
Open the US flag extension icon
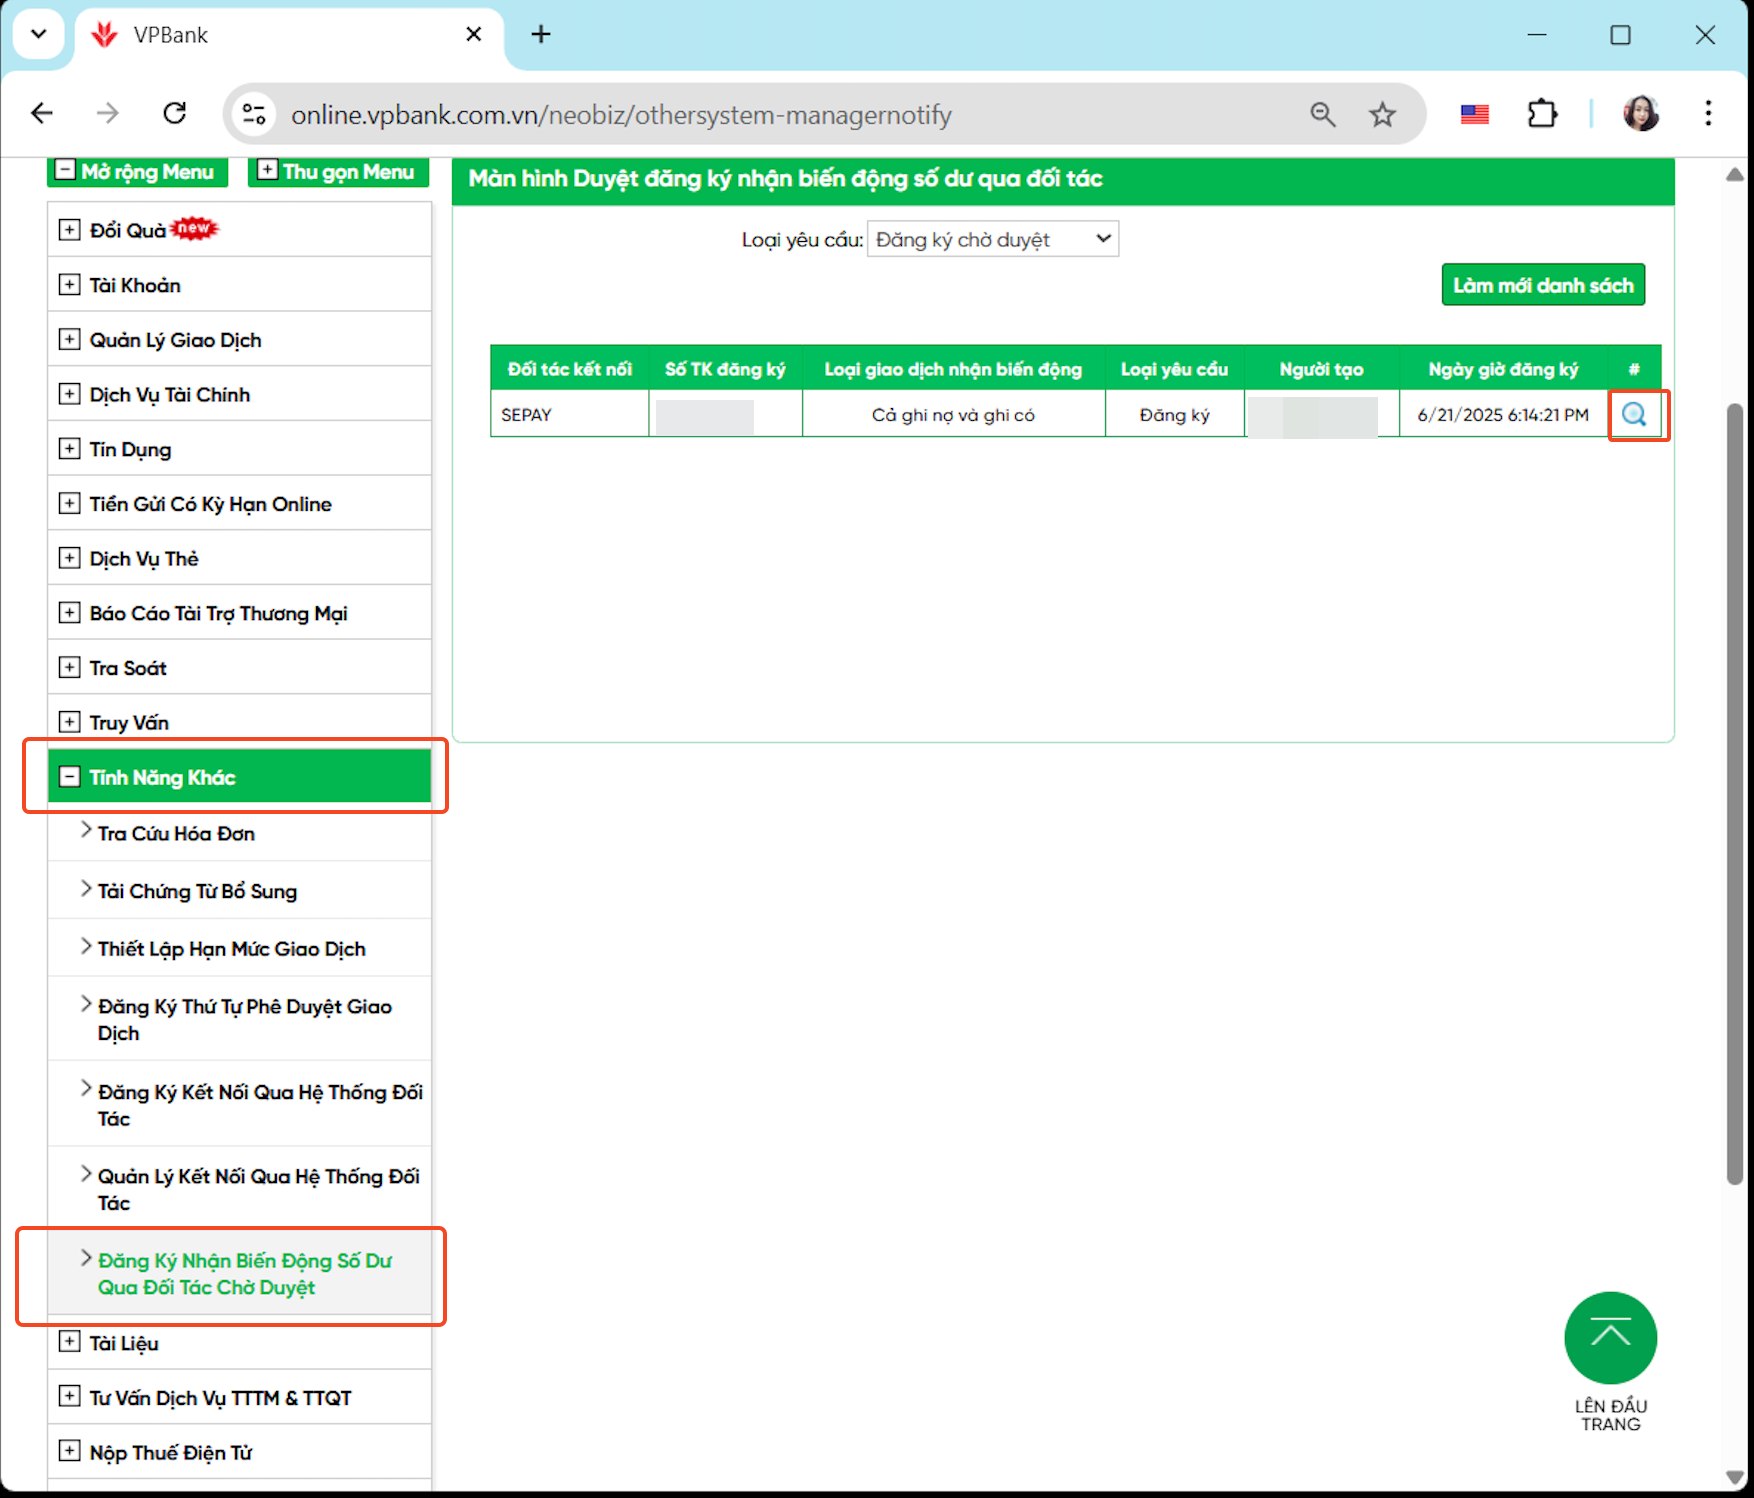pos(1474,114)
